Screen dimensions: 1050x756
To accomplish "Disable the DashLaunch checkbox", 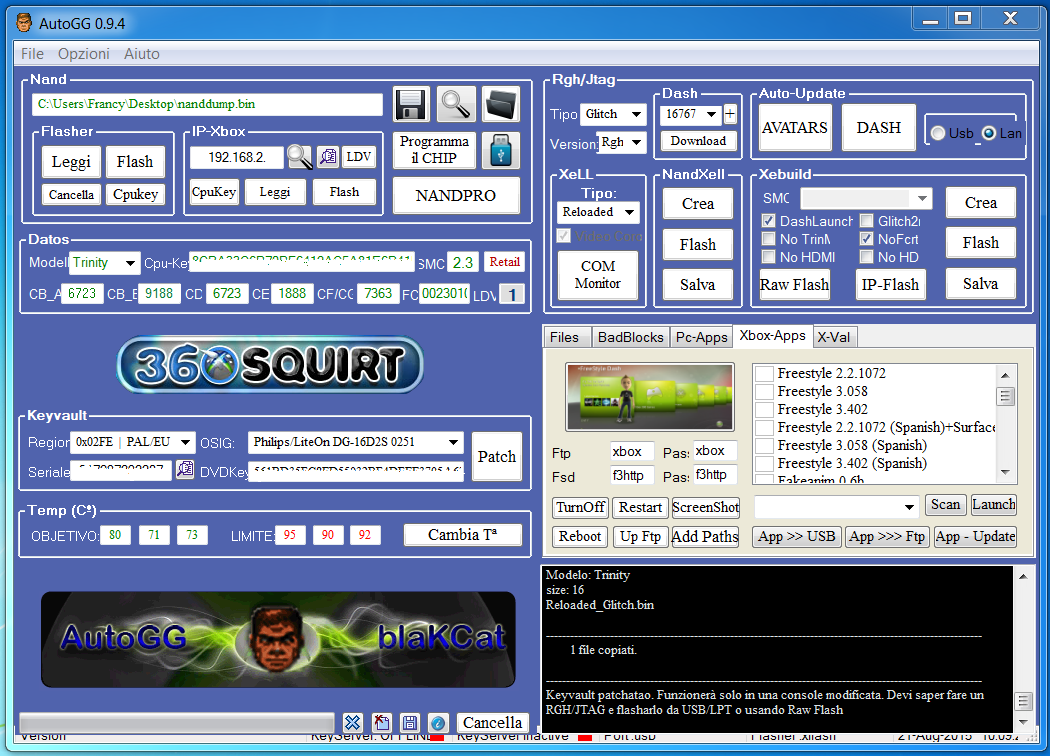I will (x=769, y=221).
